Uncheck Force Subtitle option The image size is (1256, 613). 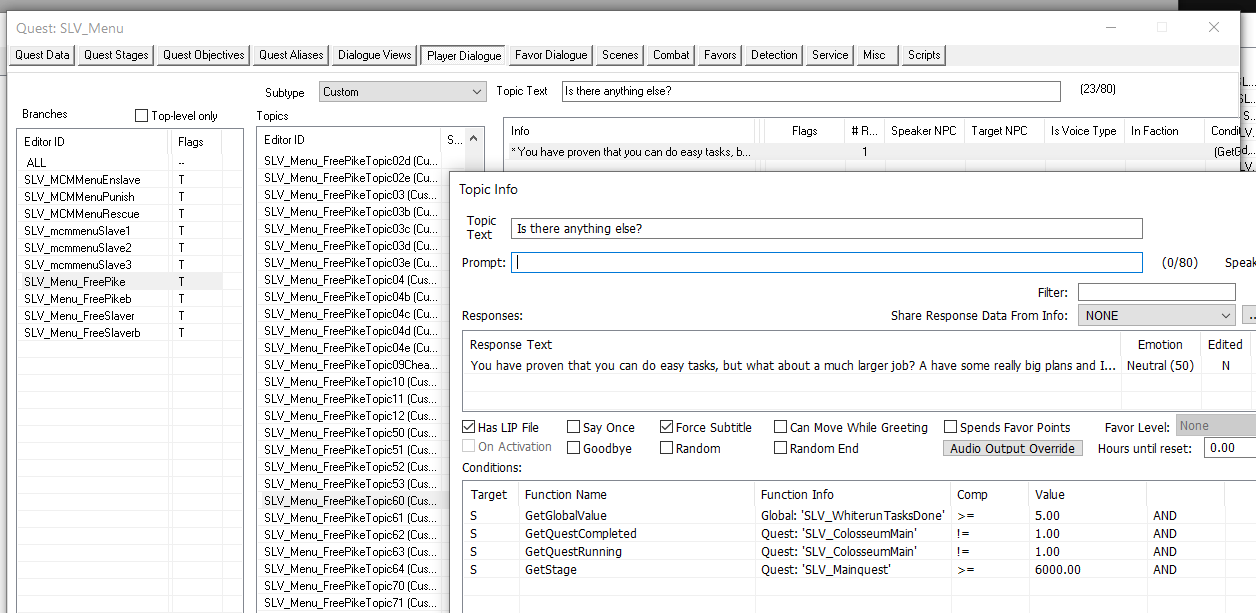[667, 427]
